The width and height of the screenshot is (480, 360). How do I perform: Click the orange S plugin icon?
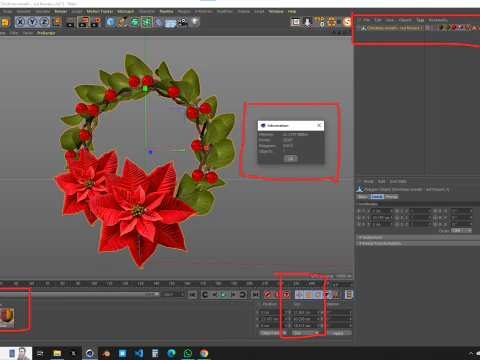pos(347,22)
